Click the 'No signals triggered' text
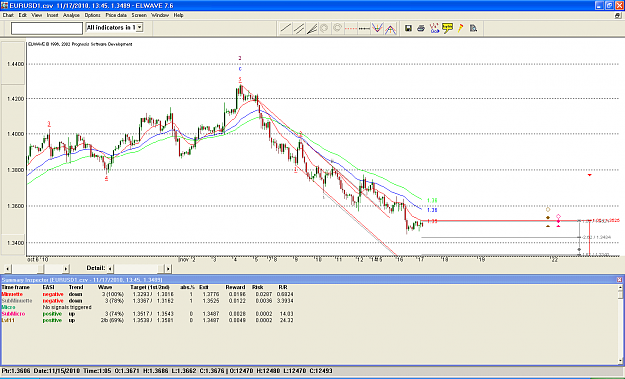The image size is (625, 379). tap(67, 307)
